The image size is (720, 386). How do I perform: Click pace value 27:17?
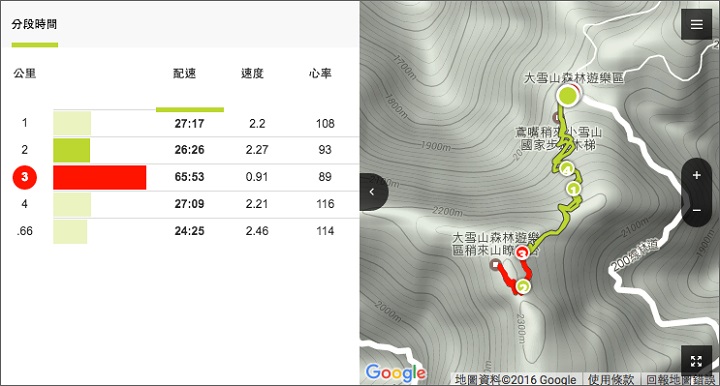click(189, 123)
